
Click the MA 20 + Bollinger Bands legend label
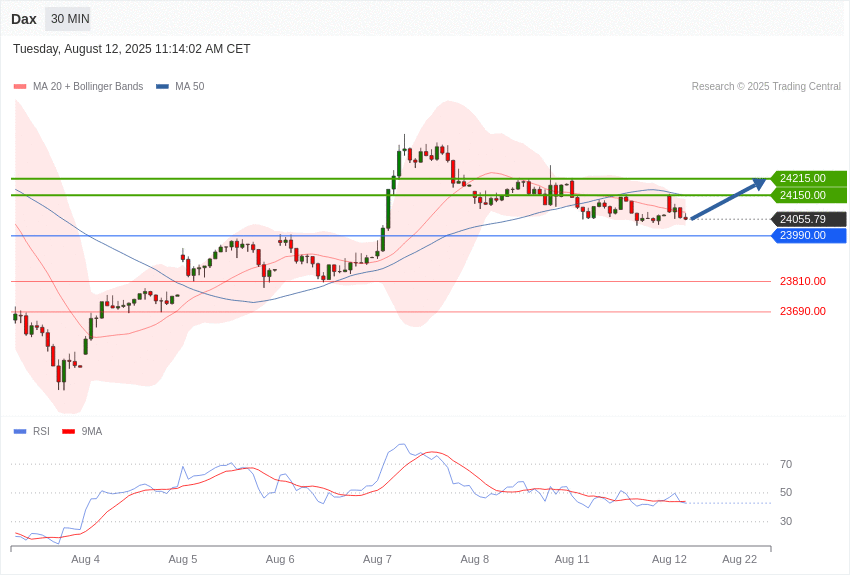(88, 86)
